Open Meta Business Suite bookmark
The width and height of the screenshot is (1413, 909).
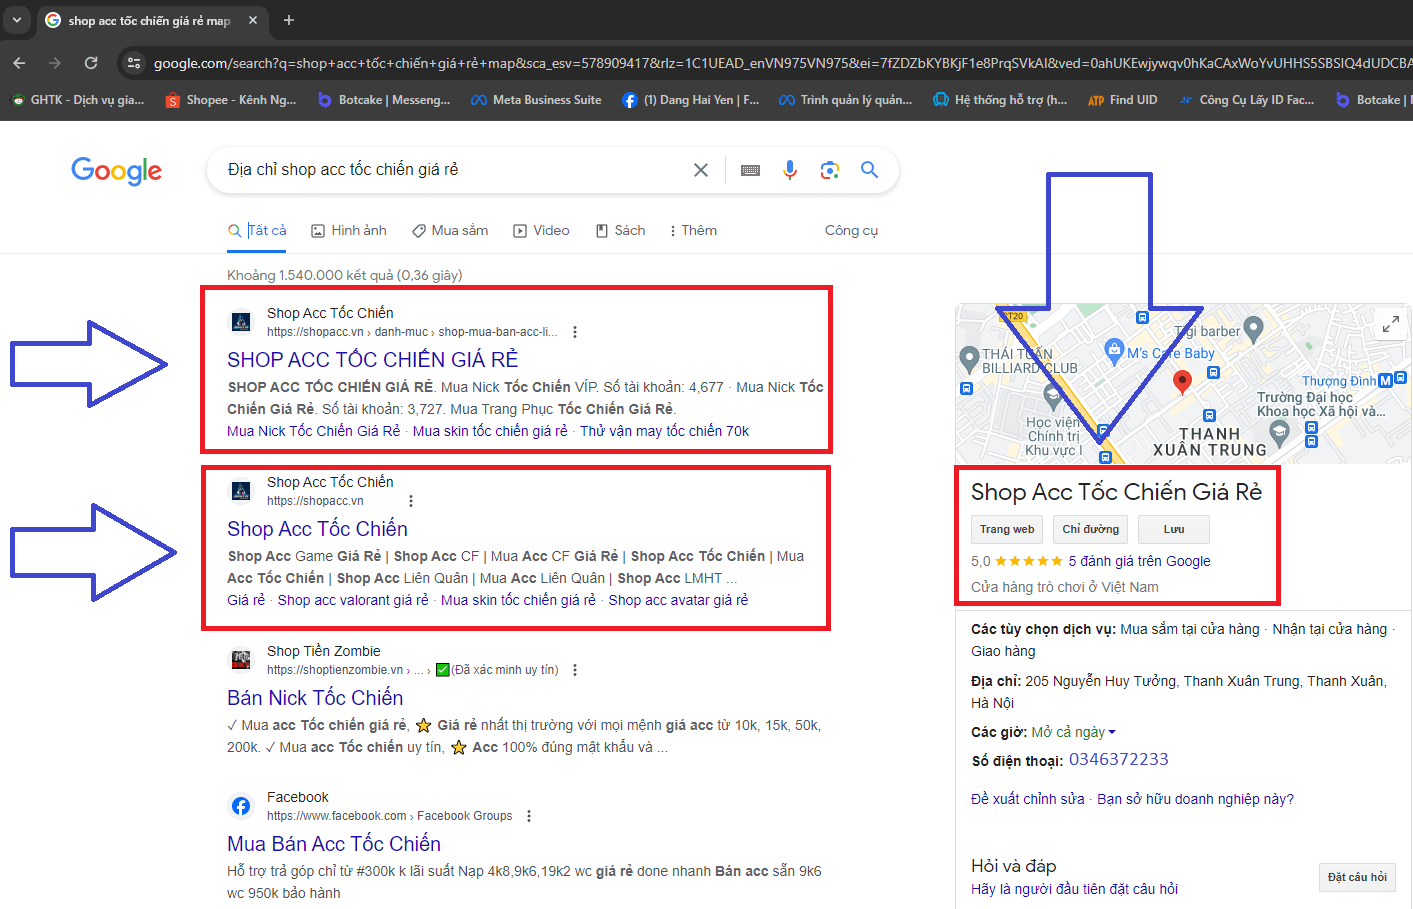pyautogui.click(x=537, y=100)
